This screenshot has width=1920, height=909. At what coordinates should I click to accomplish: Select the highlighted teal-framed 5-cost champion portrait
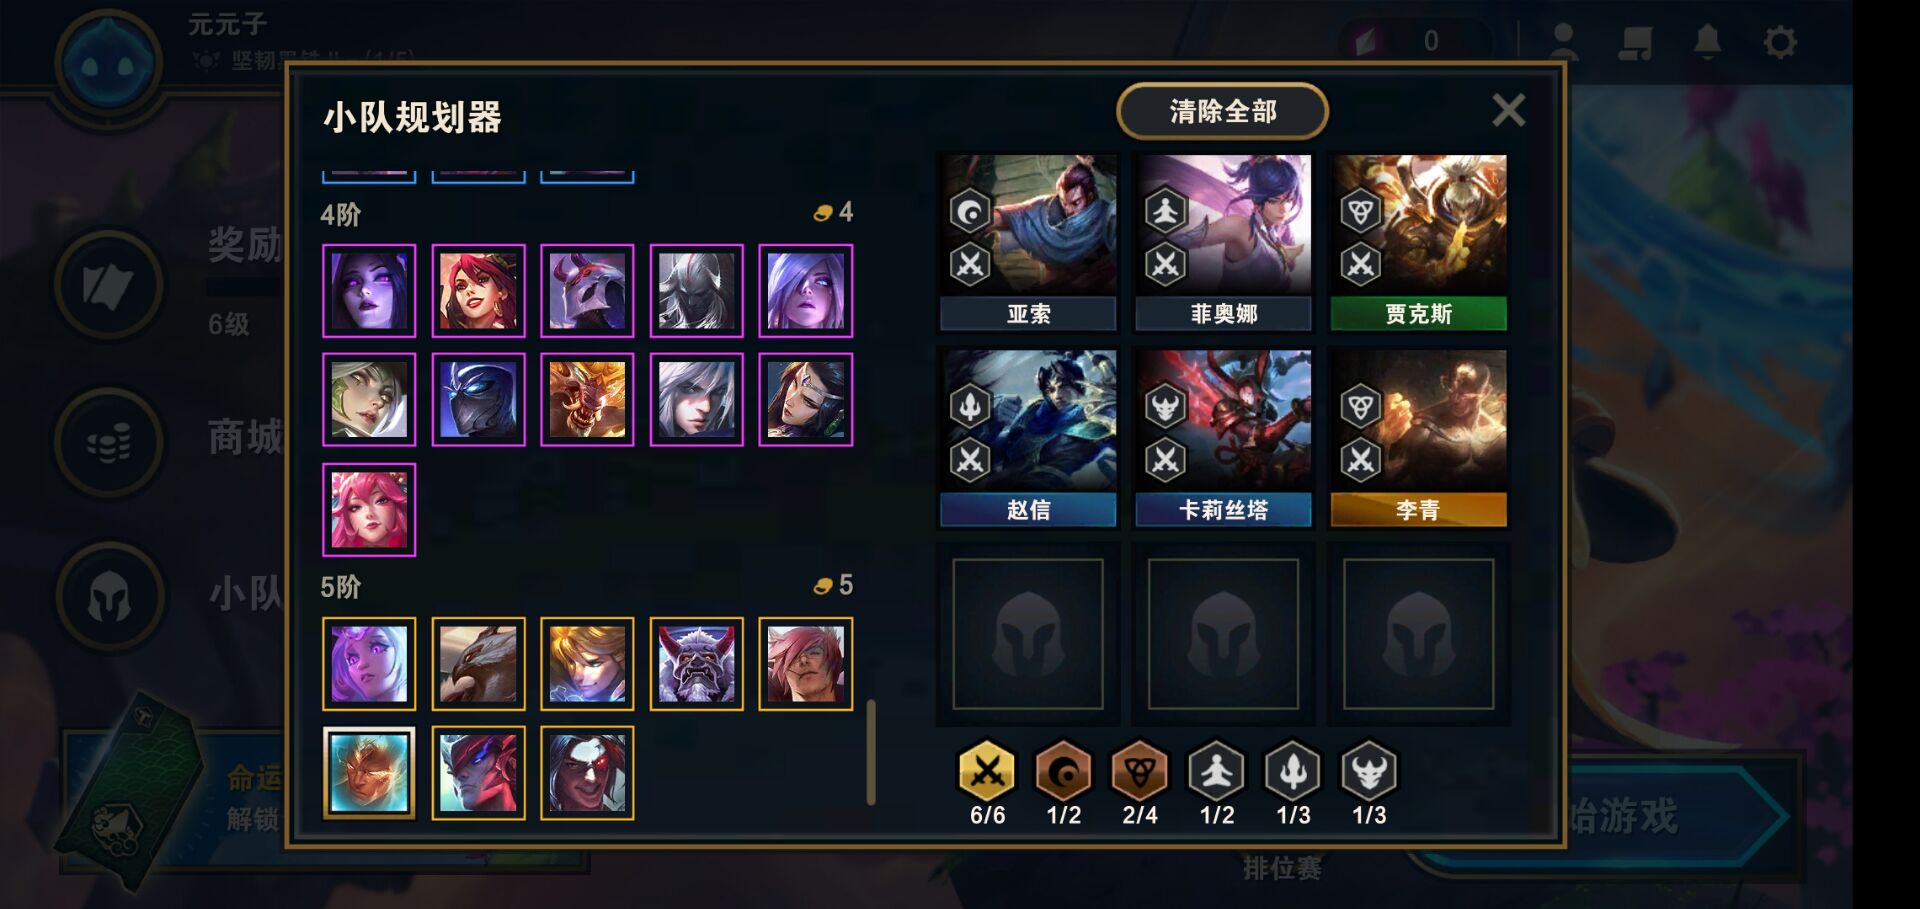[x=369, y=773]
